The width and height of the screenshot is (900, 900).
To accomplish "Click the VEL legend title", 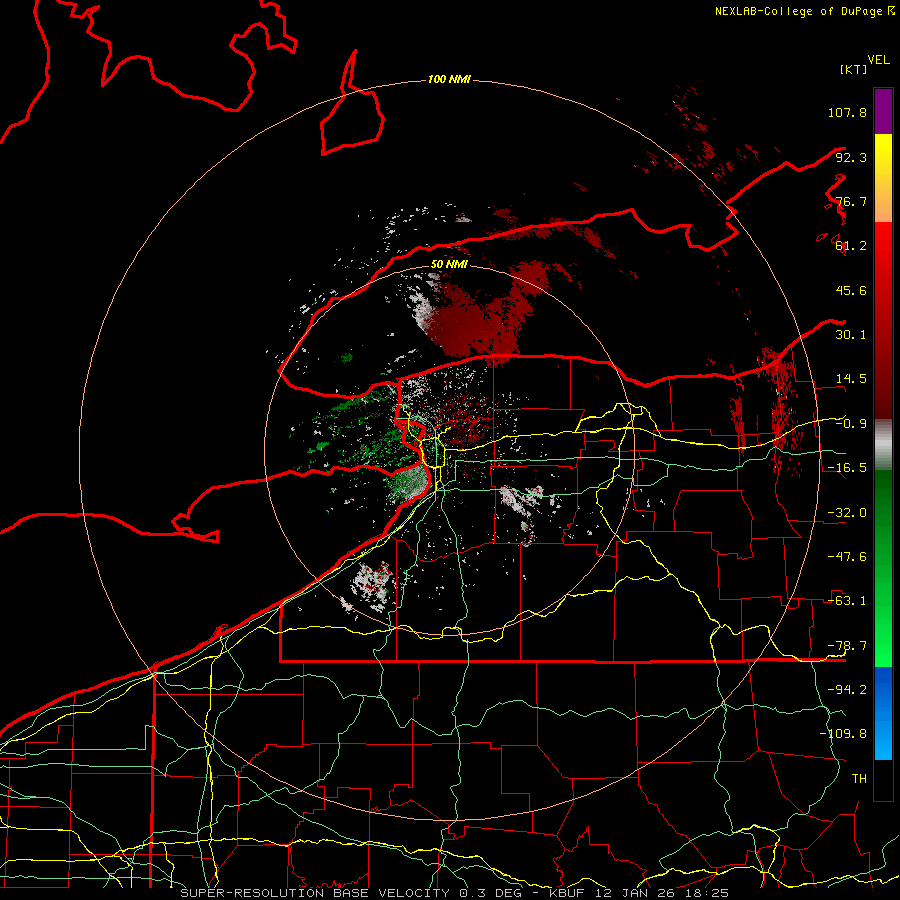I will (x=879, y=60).
